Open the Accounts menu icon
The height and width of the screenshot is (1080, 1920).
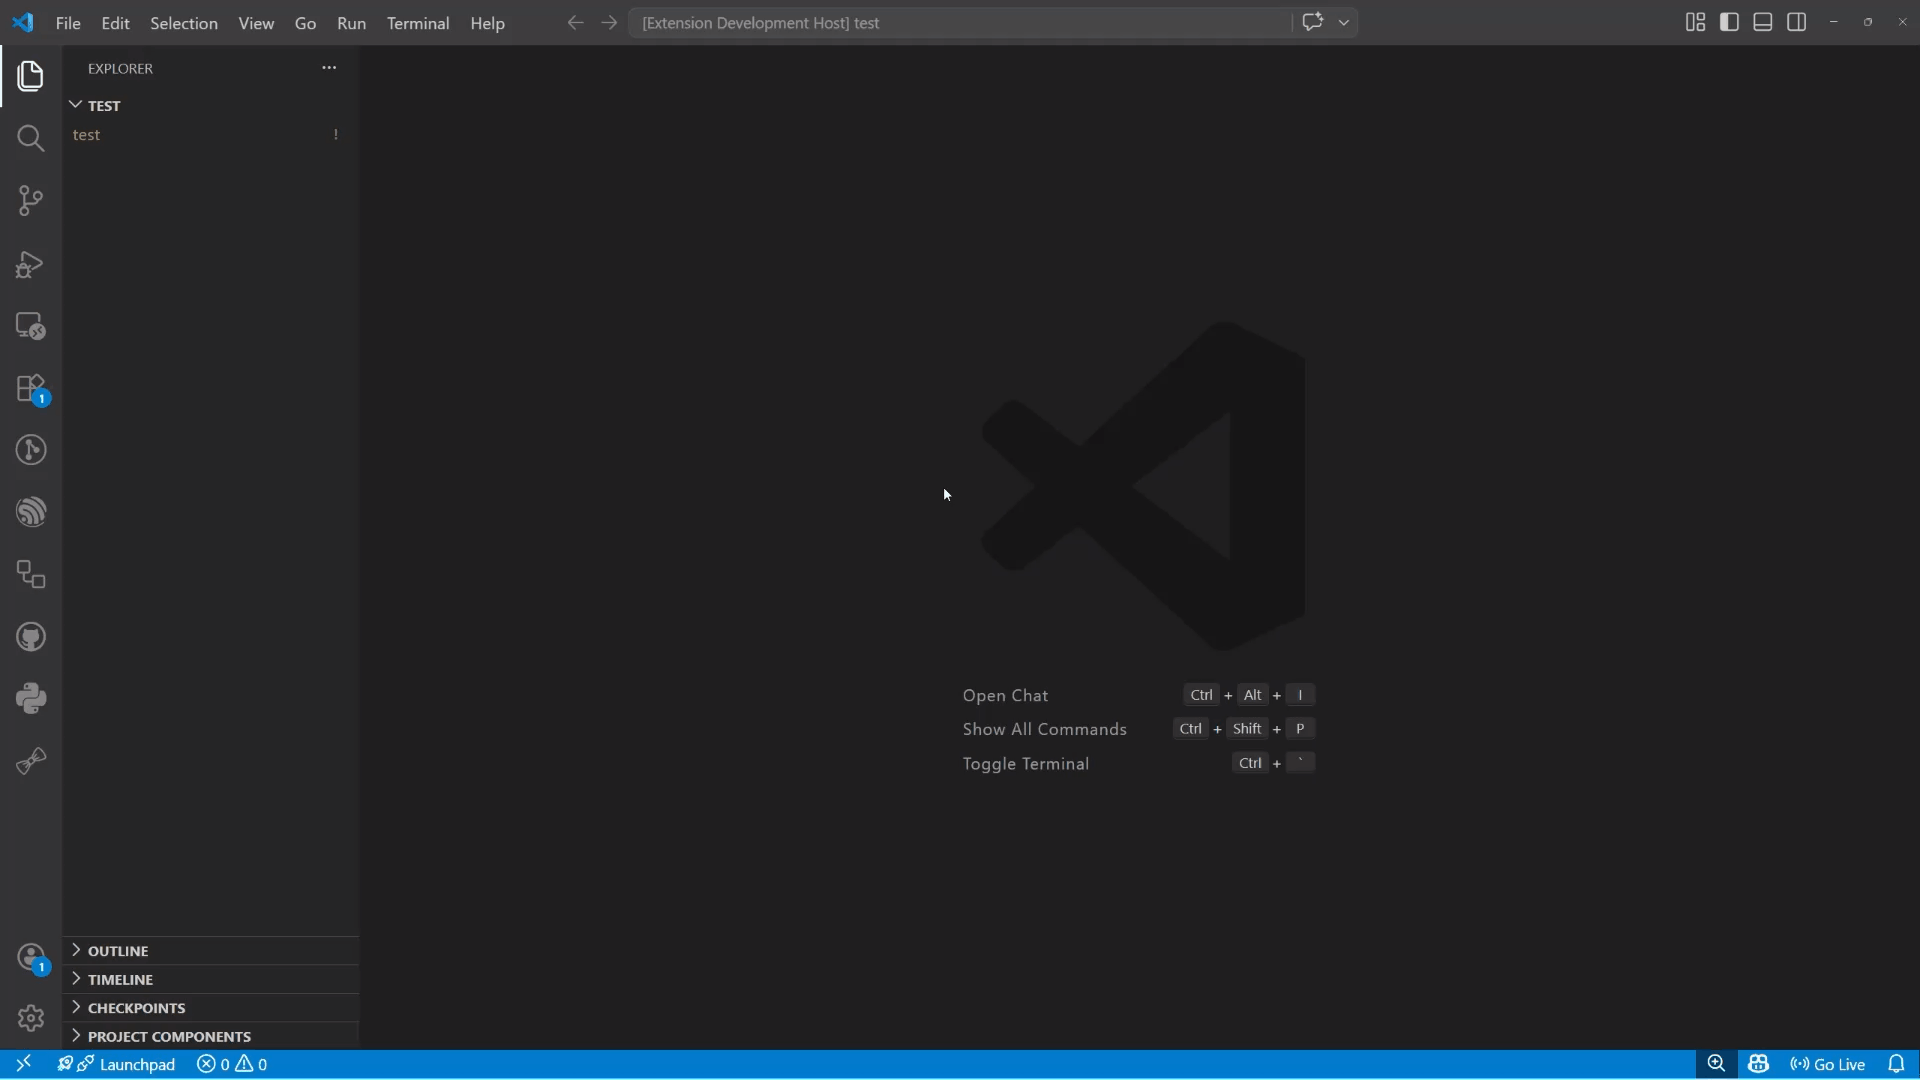click(31, 958)
